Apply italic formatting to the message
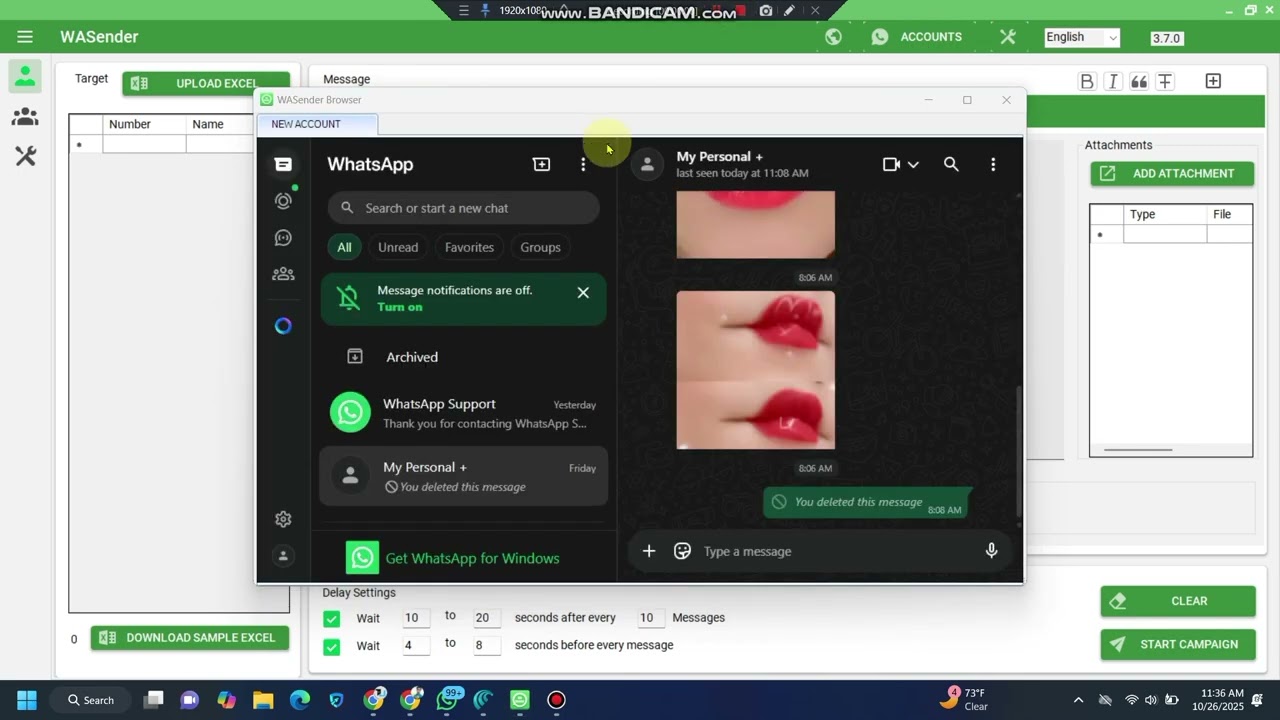The width and height of the screenshot is (1280, 720). (1113, 82)
